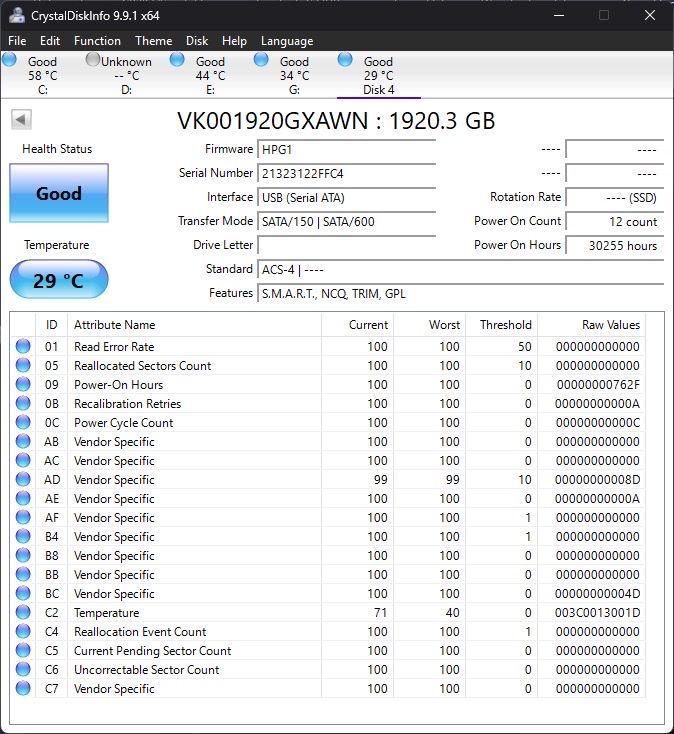The image size is (674, 734).
Task: Click the status orb for attribute AF
Action: [23, 517]
